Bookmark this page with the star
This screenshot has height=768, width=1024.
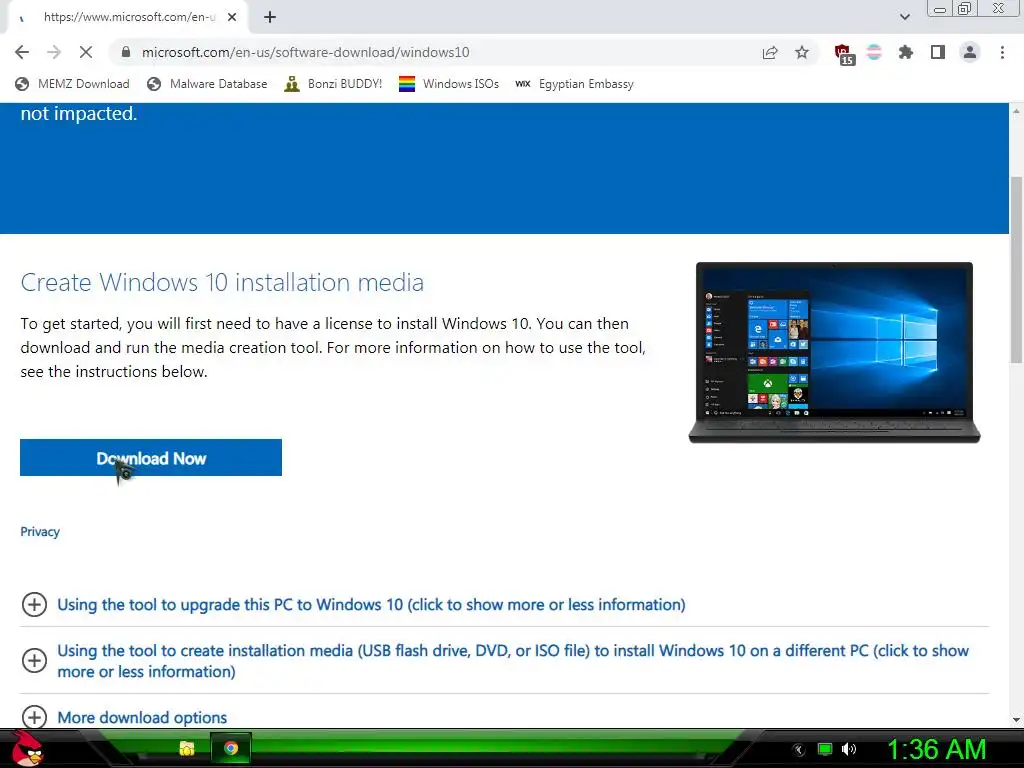802,52
